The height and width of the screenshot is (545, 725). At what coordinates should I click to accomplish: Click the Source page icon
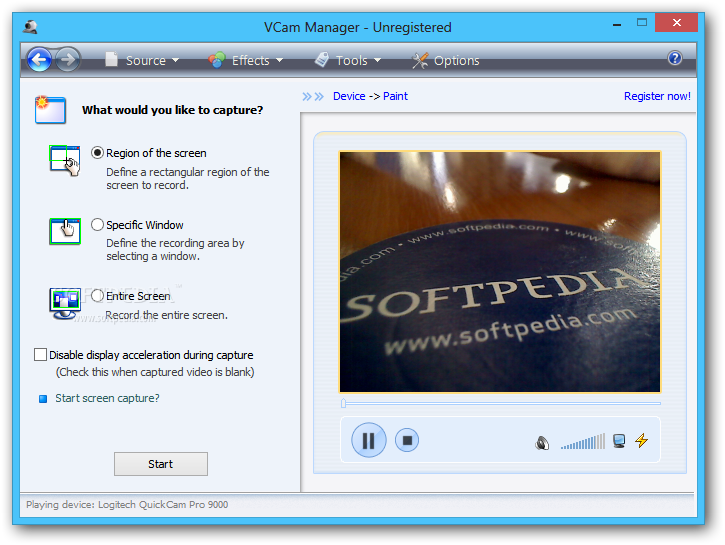pos(111,59)
